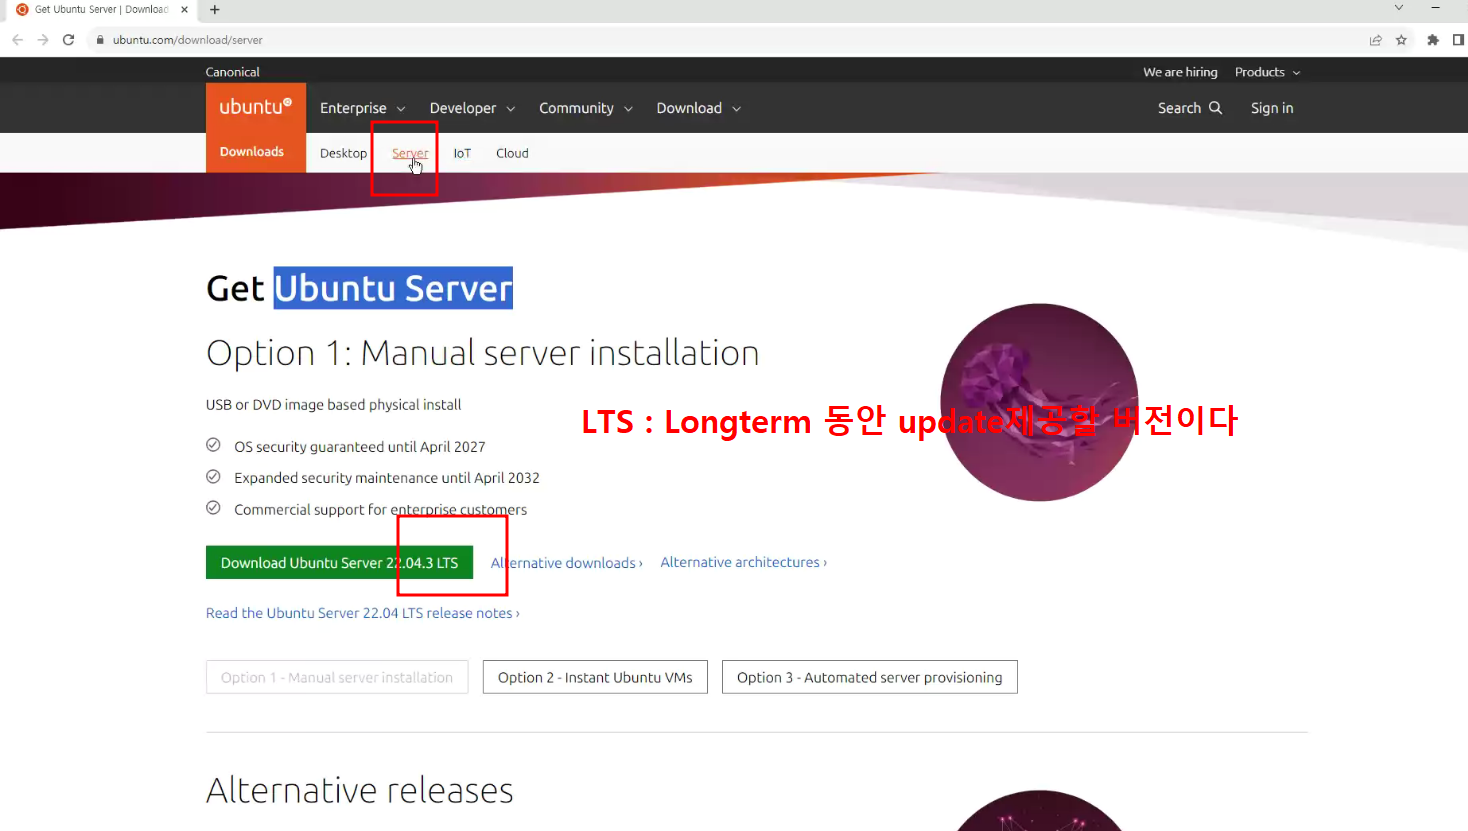Click text USB or DVD image based physical install
The image size is (1468, 831).
(334, 405)
